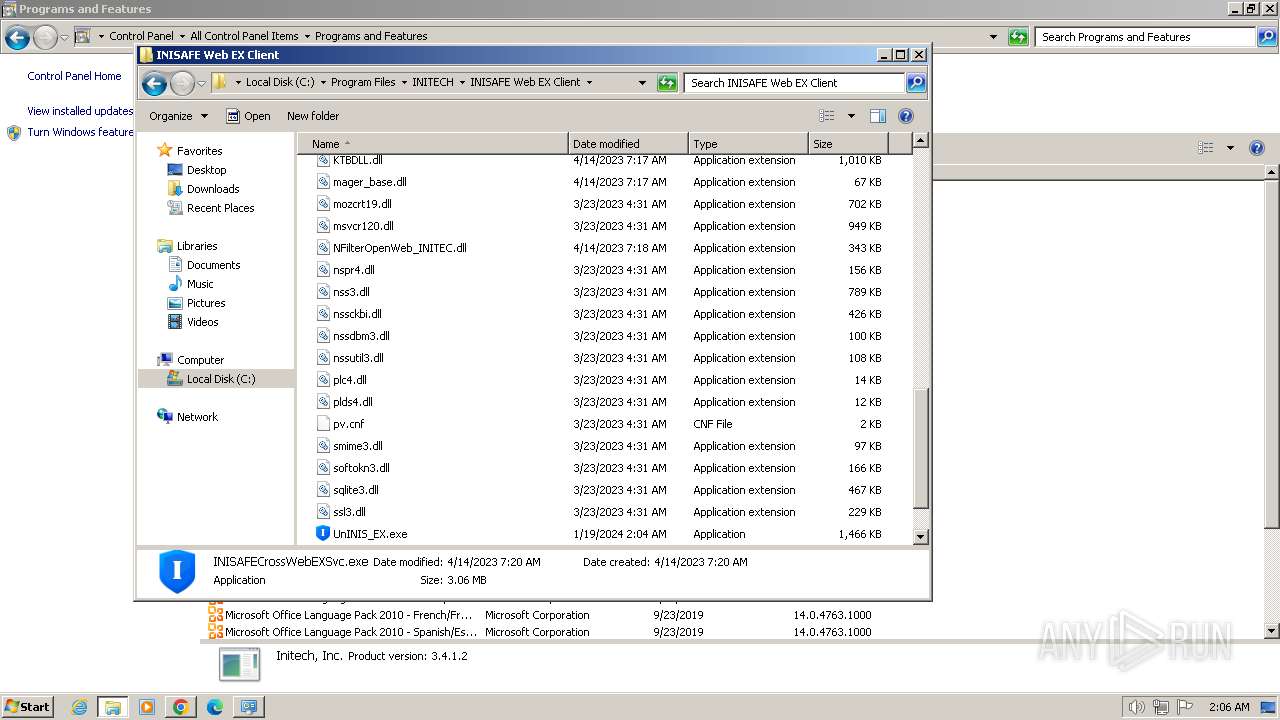The width and height of the screenshot is (1280, 720).
Task: Expand arrow after INISAFE Web EX Client breadcrumb
Action: 589,83
